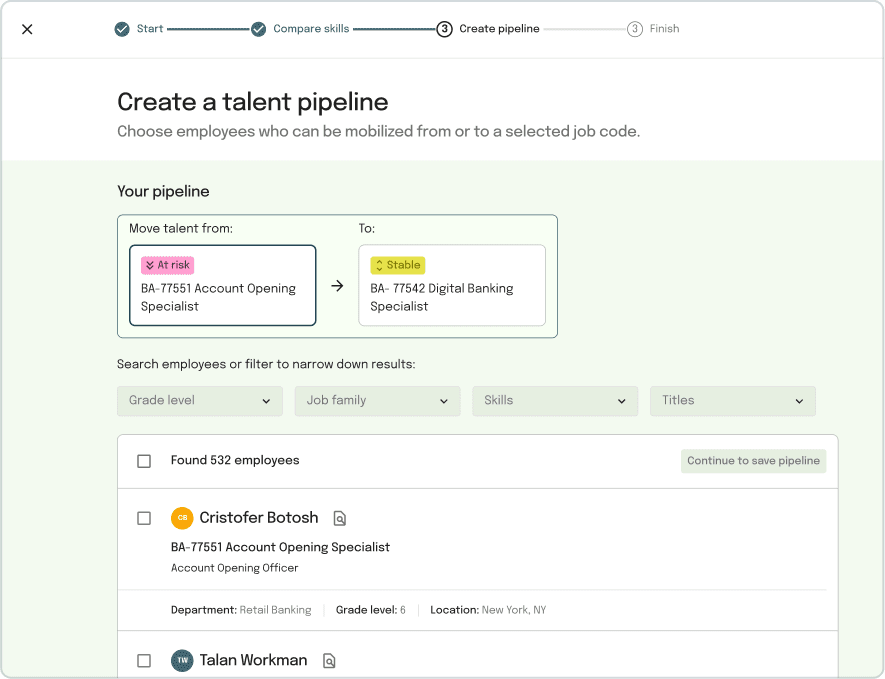The height and width of the screenshot is (679, 885).
Task: Click the Compare skills step checkmark icon
Action: click(x=259, y=29)
